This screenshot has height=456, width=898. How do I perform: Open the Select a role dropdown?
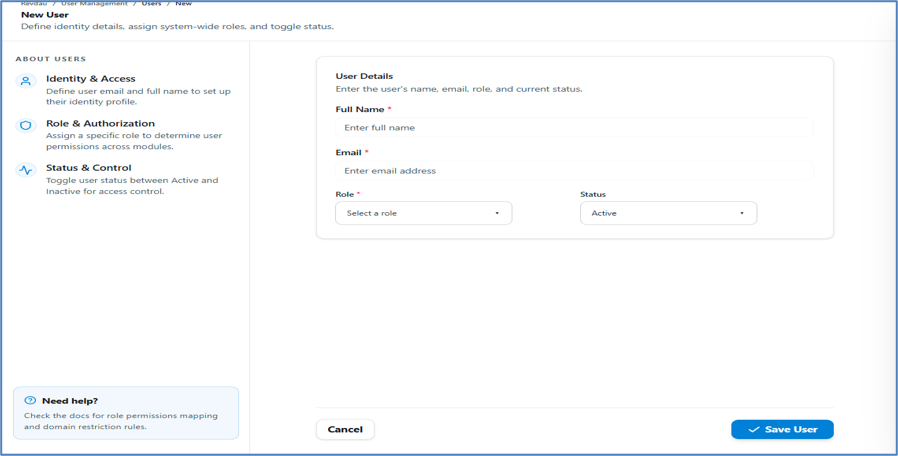pyautogui.click(x=423, y=213)
